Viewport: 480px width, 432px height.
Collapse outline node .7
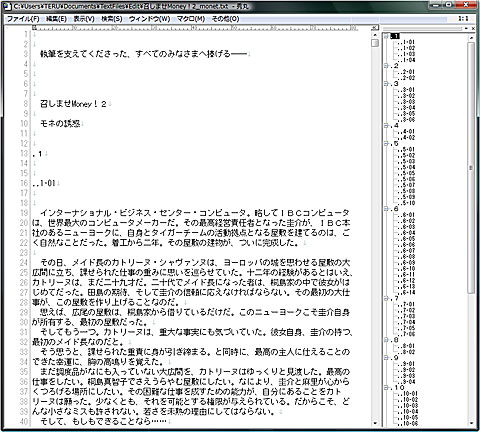point(386,298)
